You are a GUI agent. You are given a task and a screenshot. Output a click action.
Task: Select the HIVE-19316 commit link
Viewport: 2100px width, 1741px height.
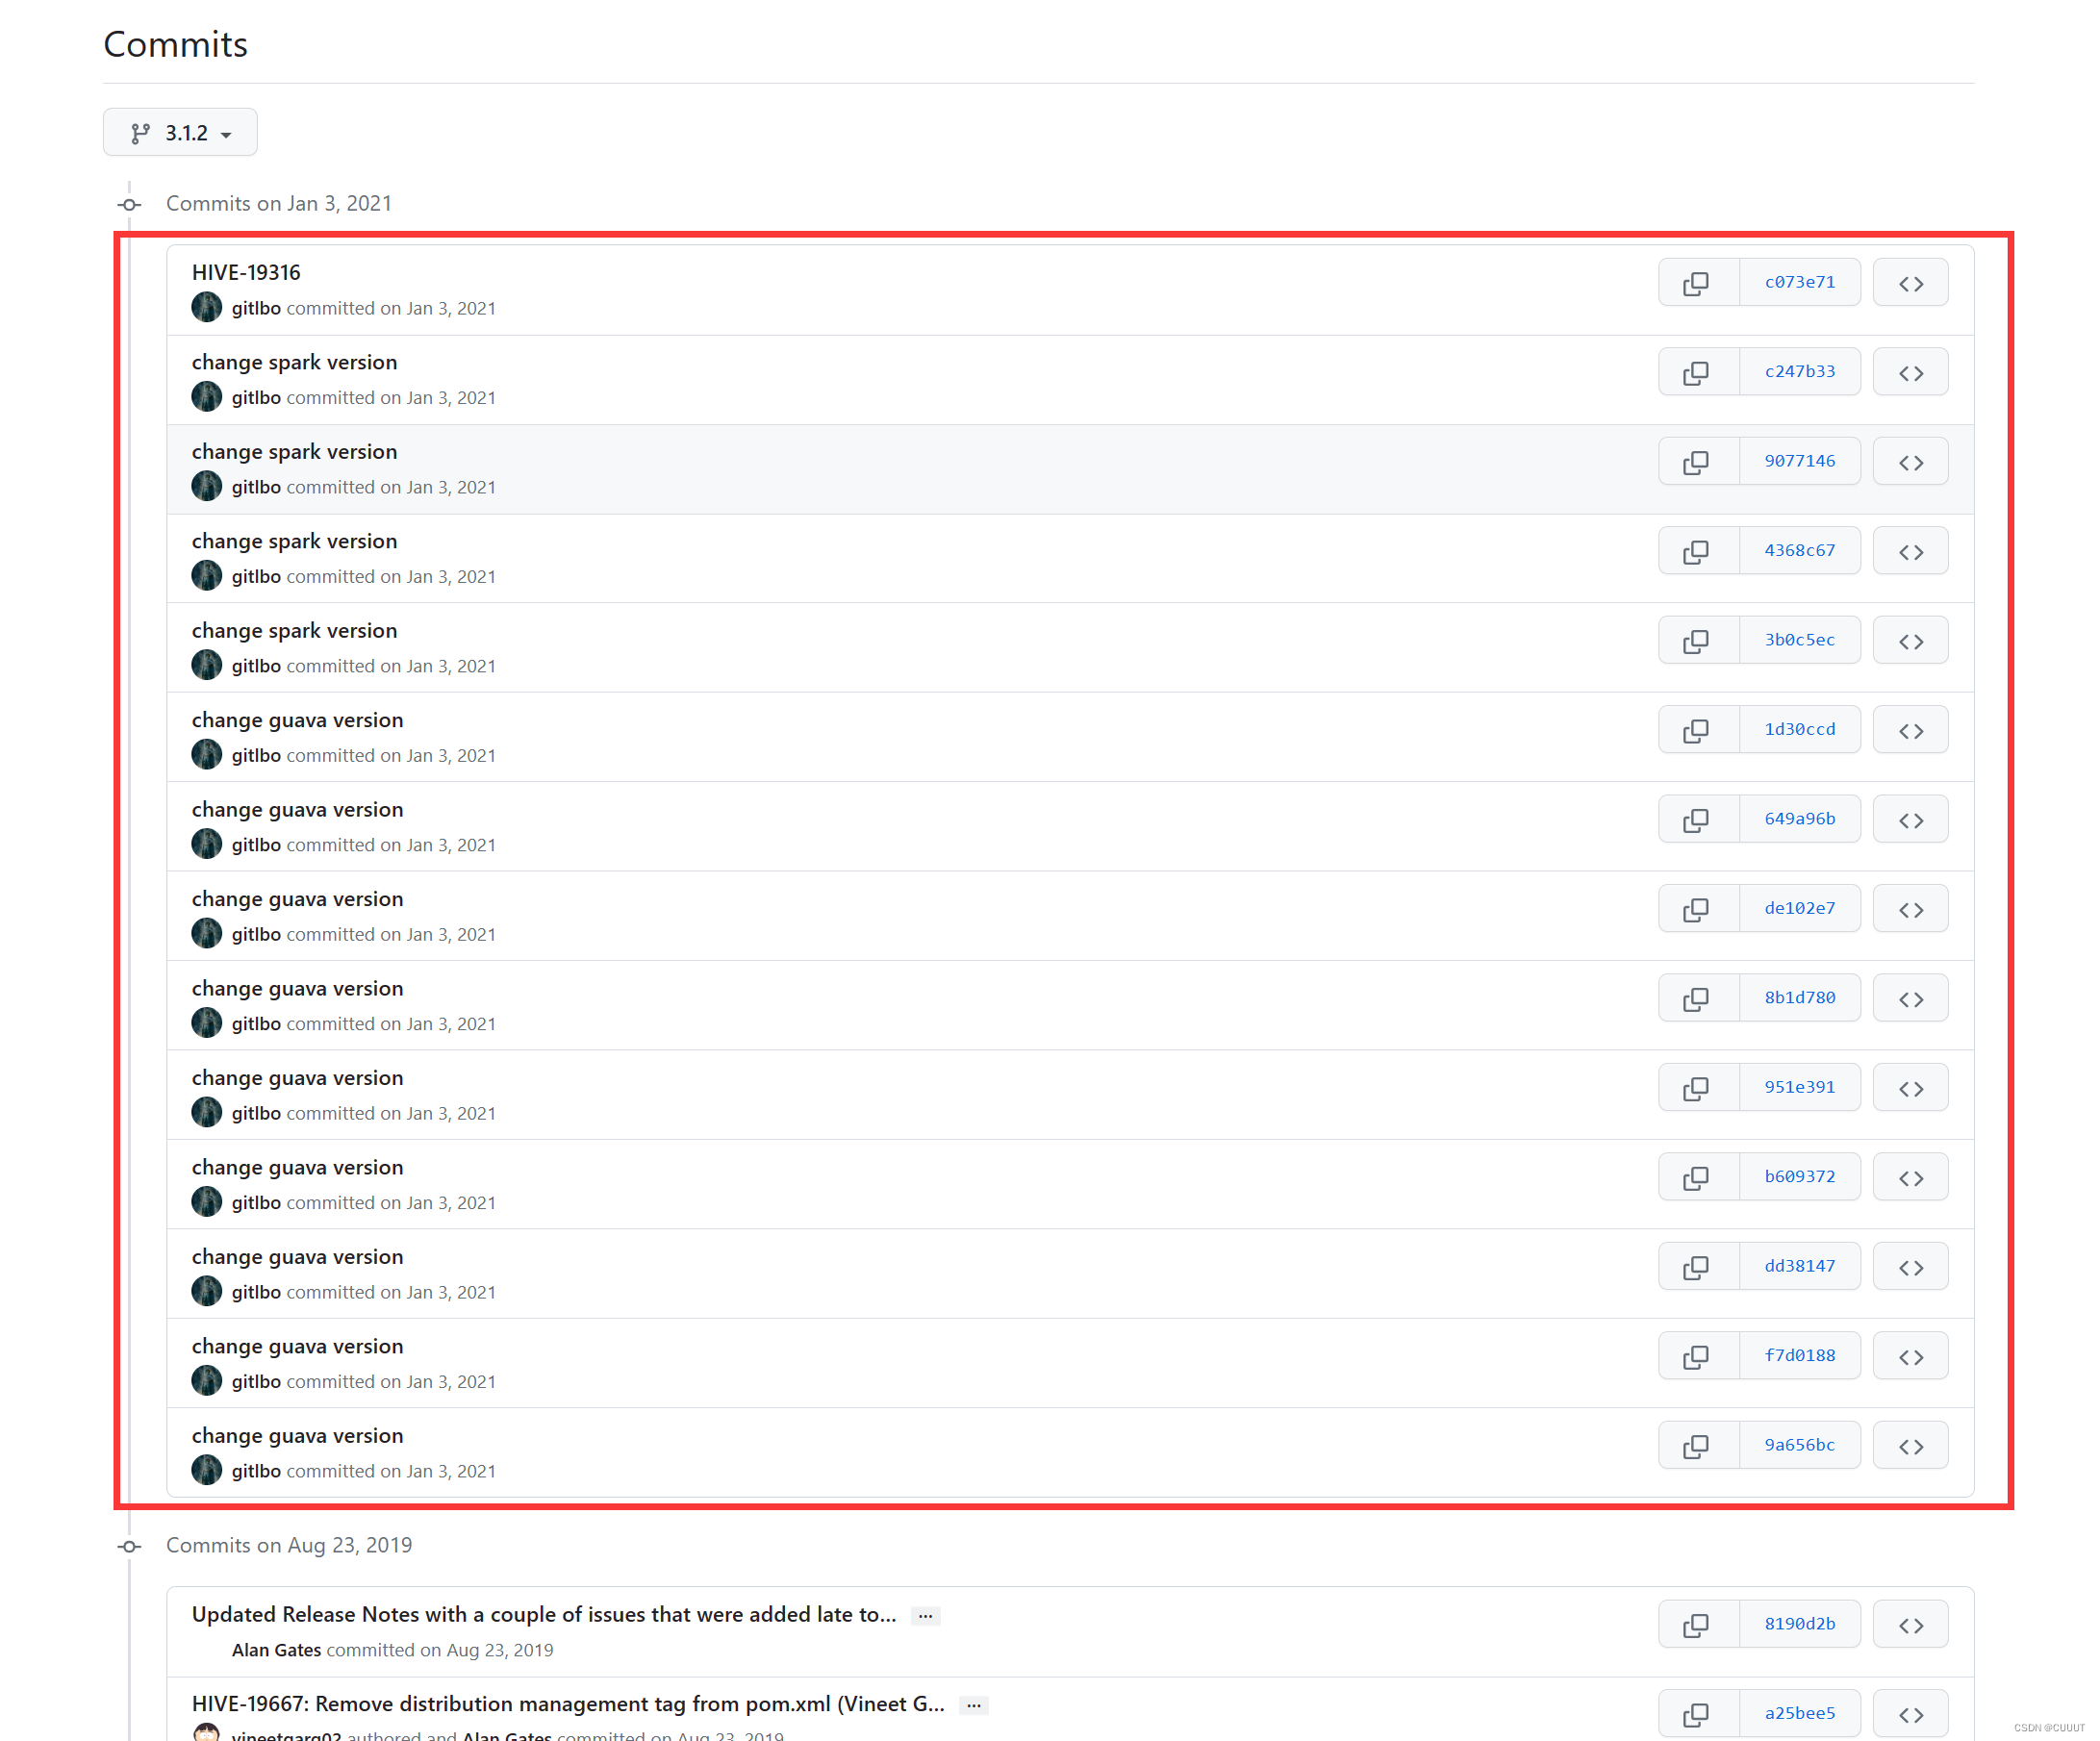pyautogui.click(x=244, y=272)
